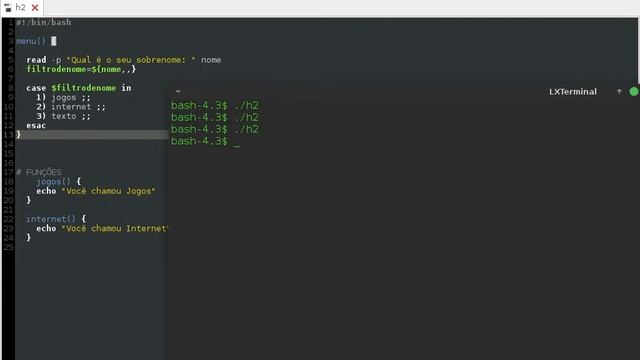Click the green circle button in LXTerminal
Screen dimensions: 640x360
point(634,91)
